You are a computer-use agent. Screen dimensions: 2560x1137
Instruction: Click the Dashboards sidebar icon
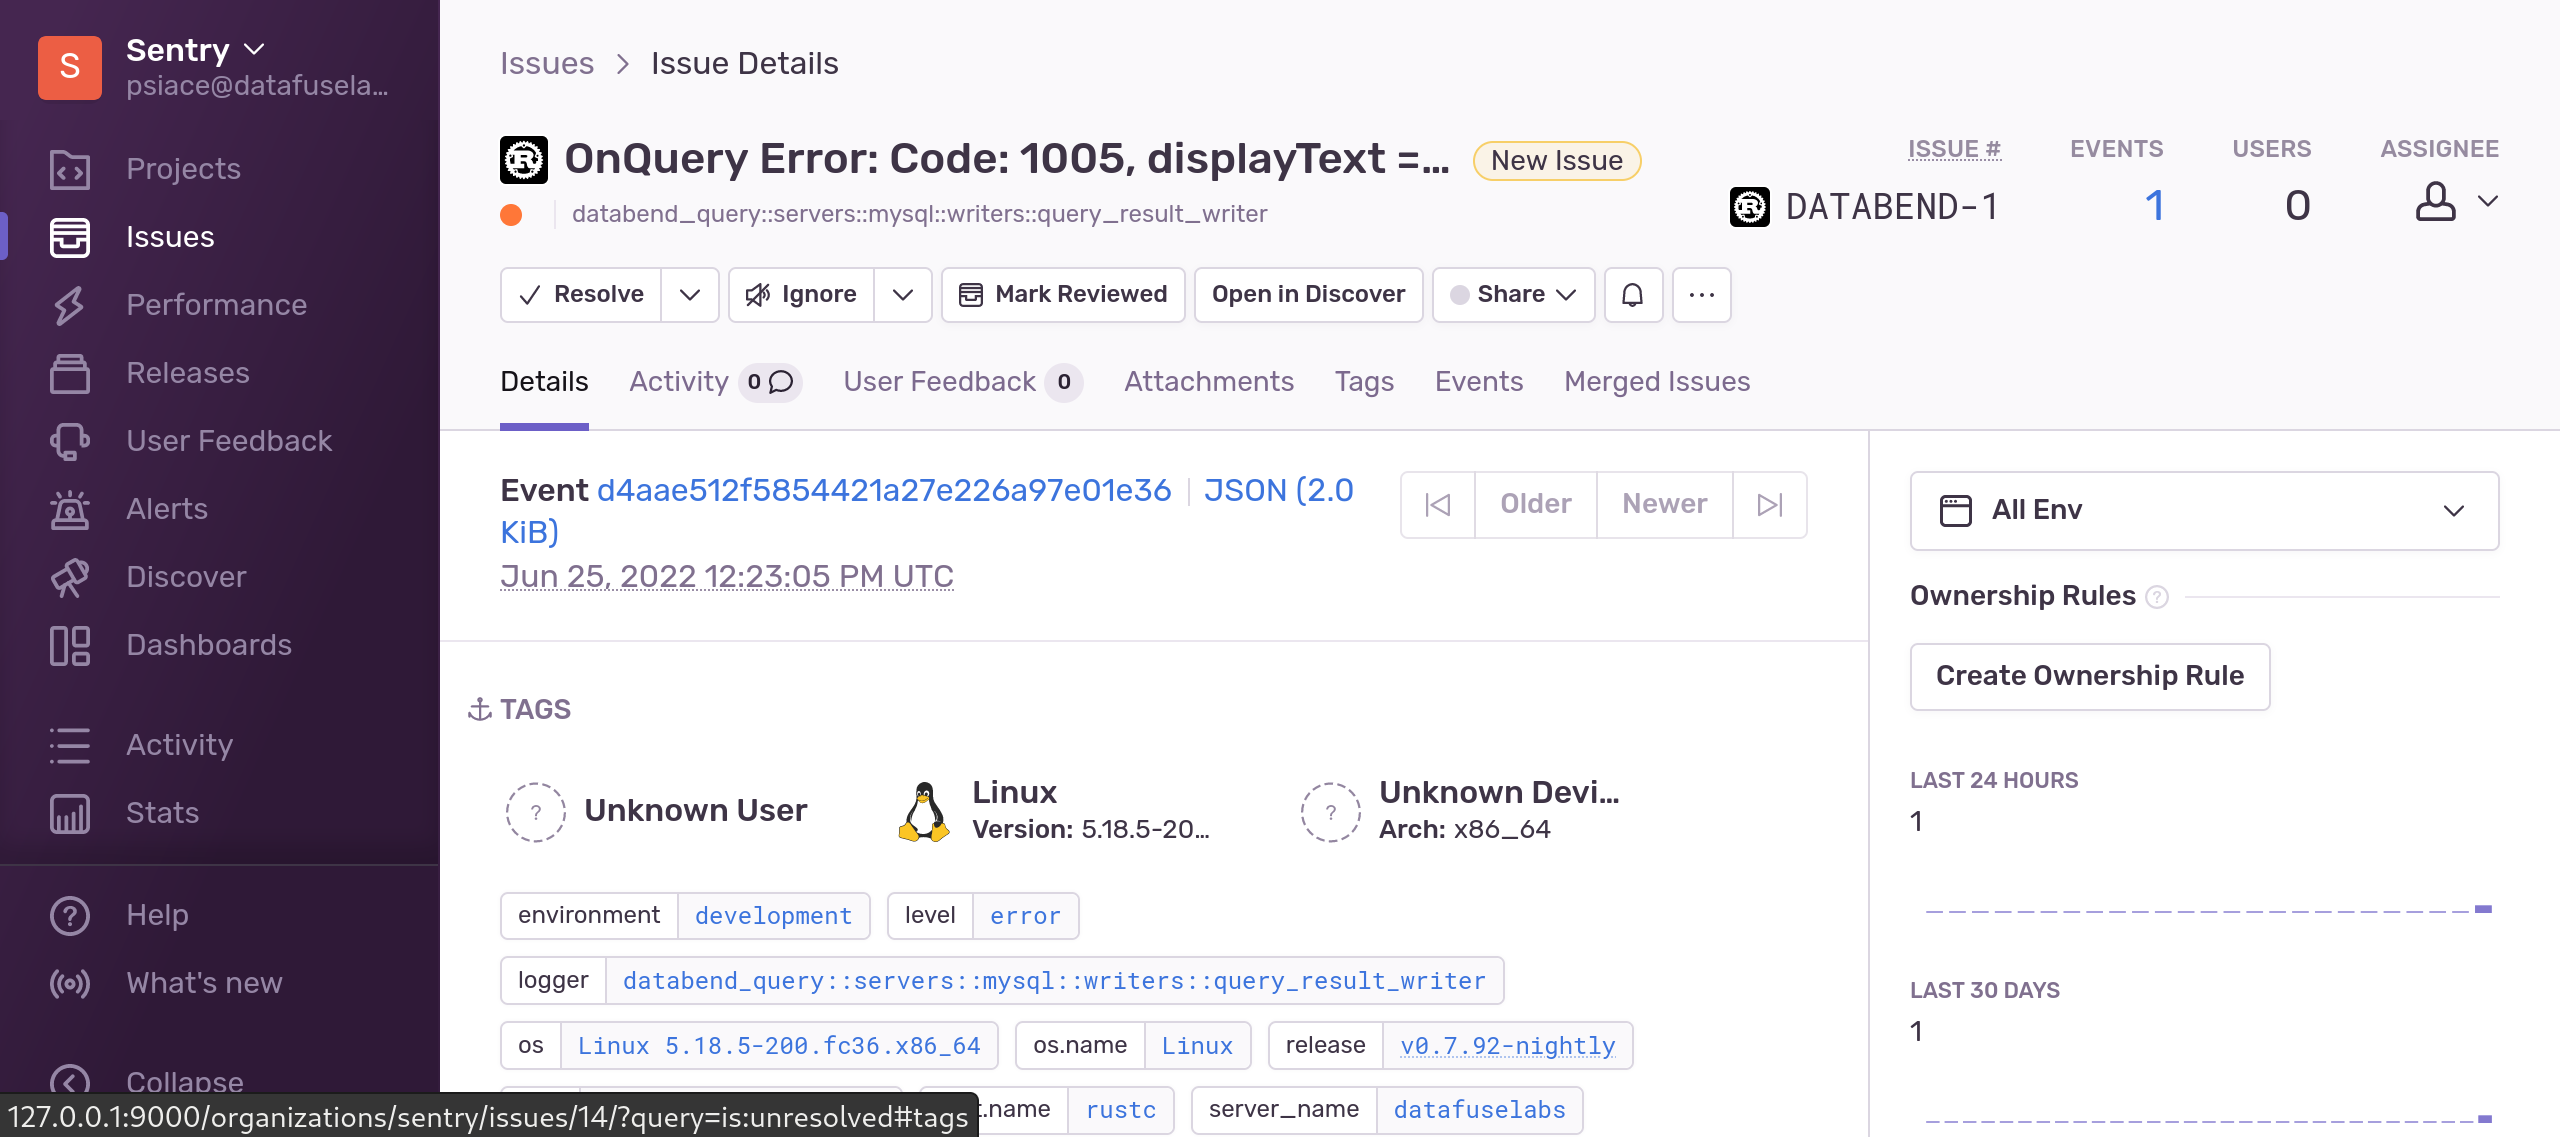coord(70,645)
